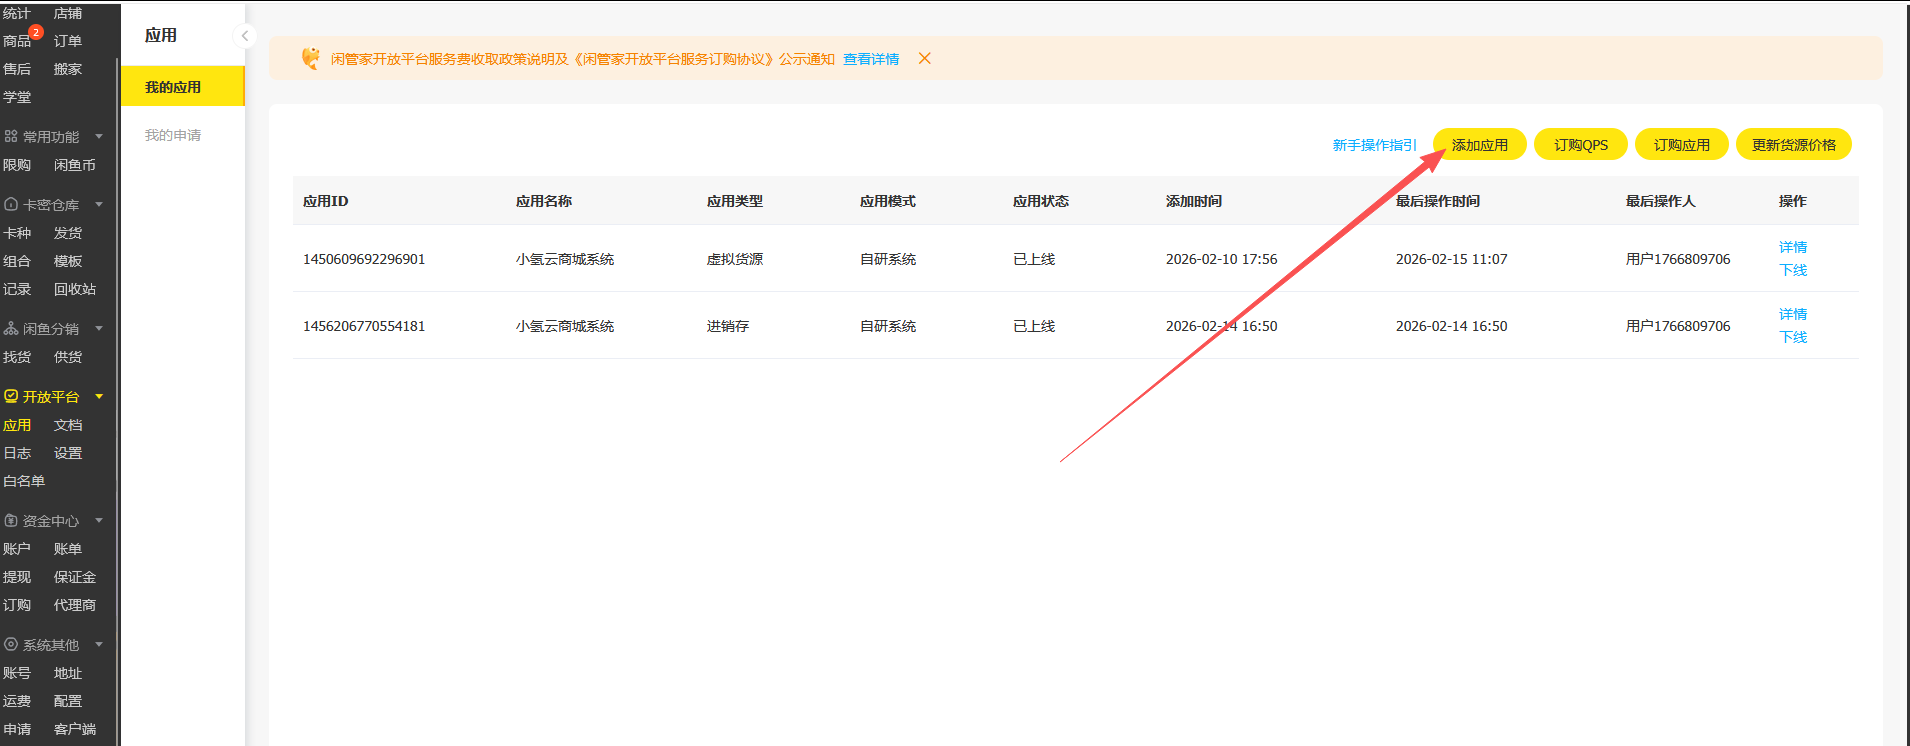Open 闲鱼币 in sidebar
The image size is (1910, 746).
tap(75, 165)
